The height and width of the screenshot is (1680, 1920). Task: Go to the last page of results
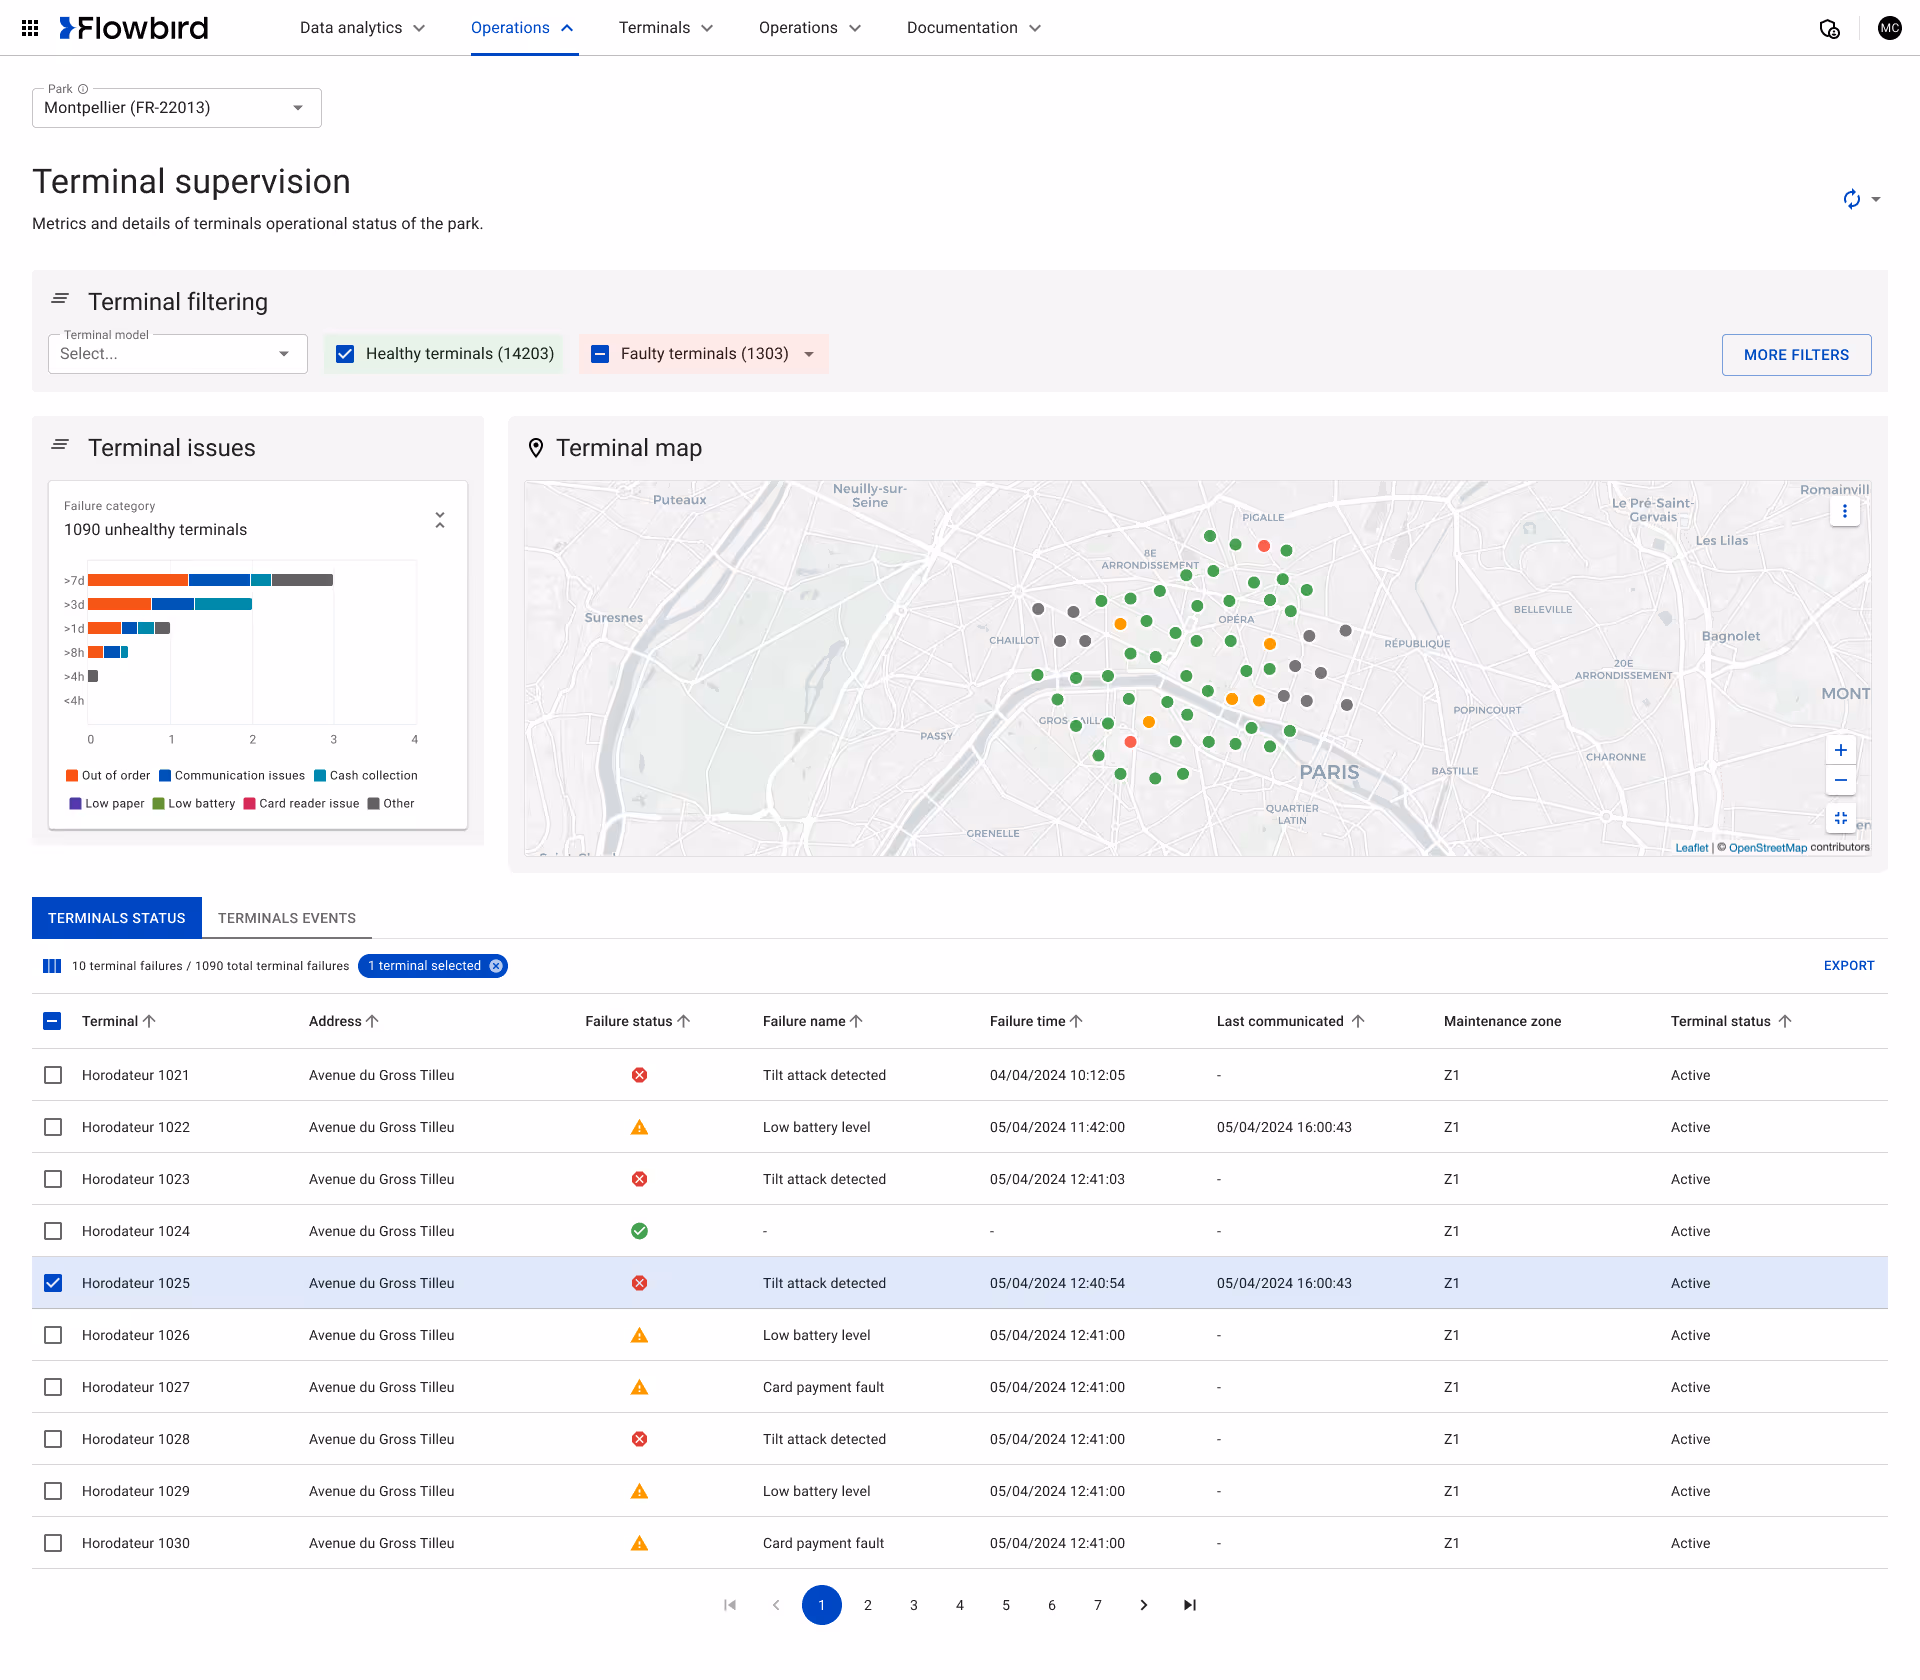pyautogui.click(x=1189, y=1605)
